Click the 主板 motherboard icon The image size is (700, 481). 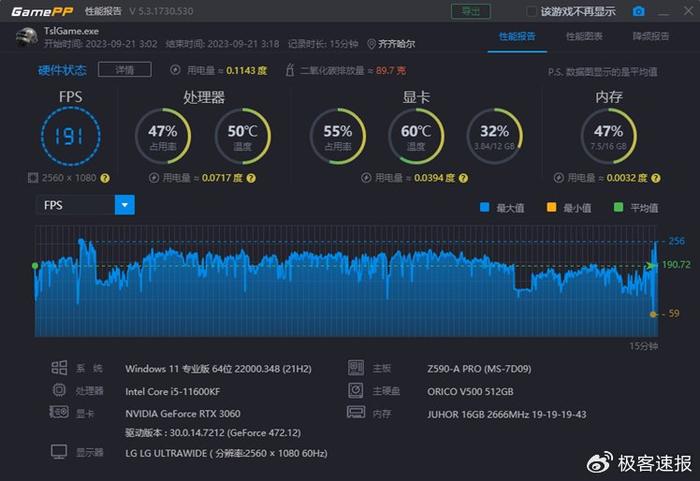pos(356,368)
